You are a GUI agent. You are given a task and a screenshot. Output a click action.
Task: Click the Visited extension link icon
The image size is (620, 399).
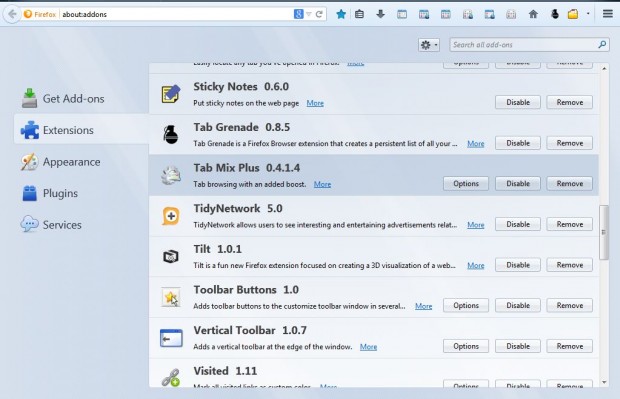171,378
